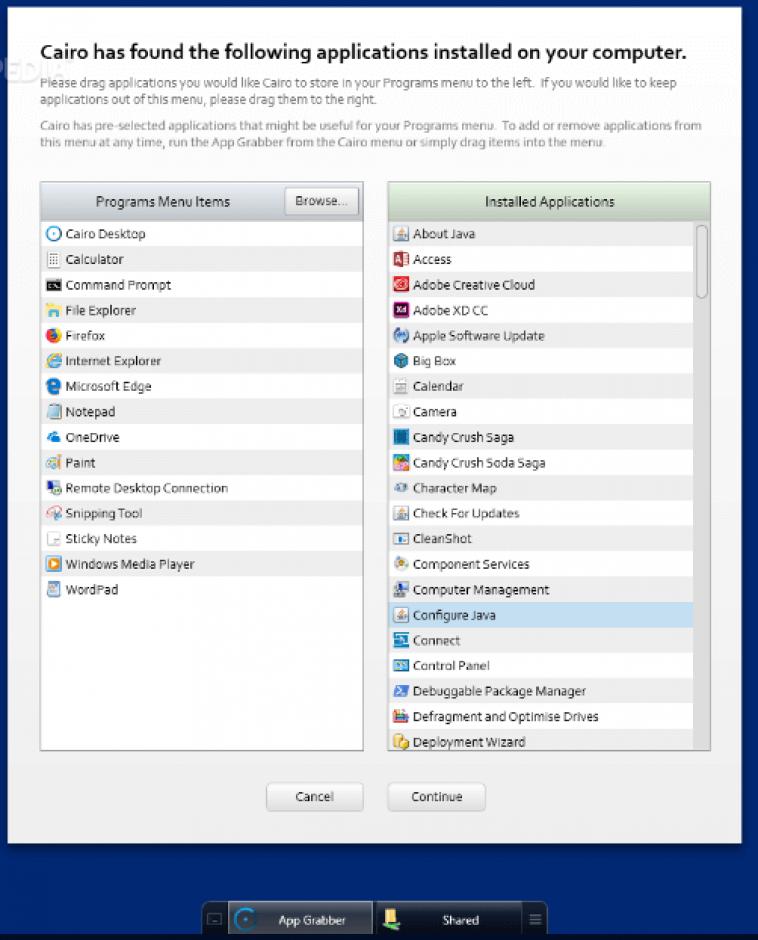Select the Access icon

tap(401, 259)
